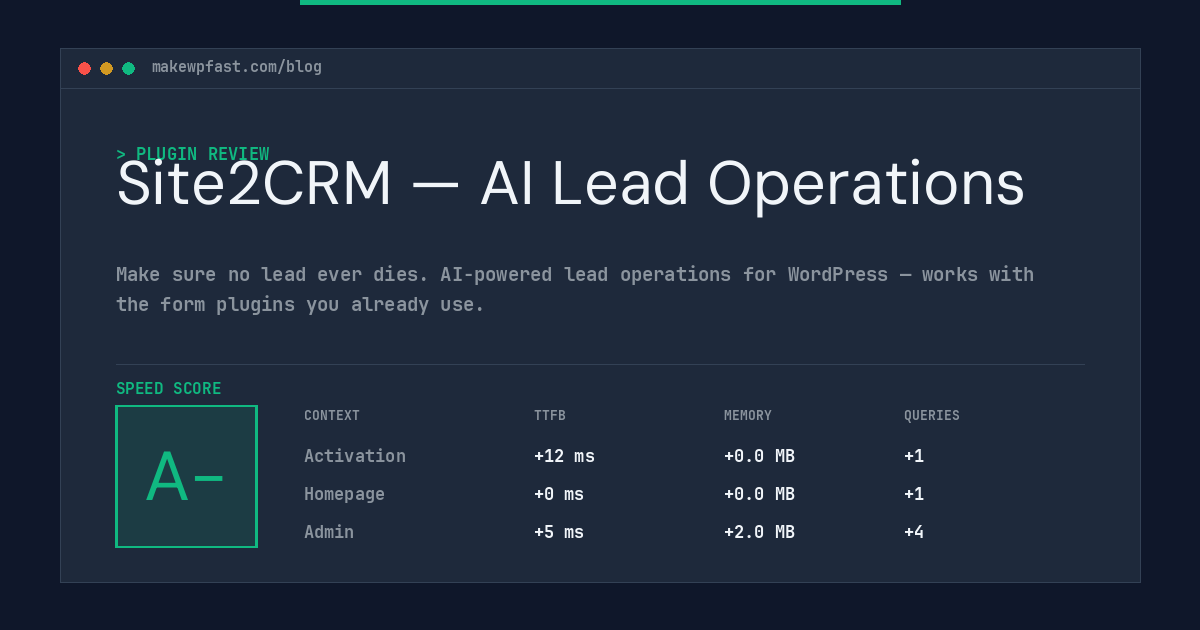
Task: Click the Homepage queries value '+1'
Action: click(914, 494)
